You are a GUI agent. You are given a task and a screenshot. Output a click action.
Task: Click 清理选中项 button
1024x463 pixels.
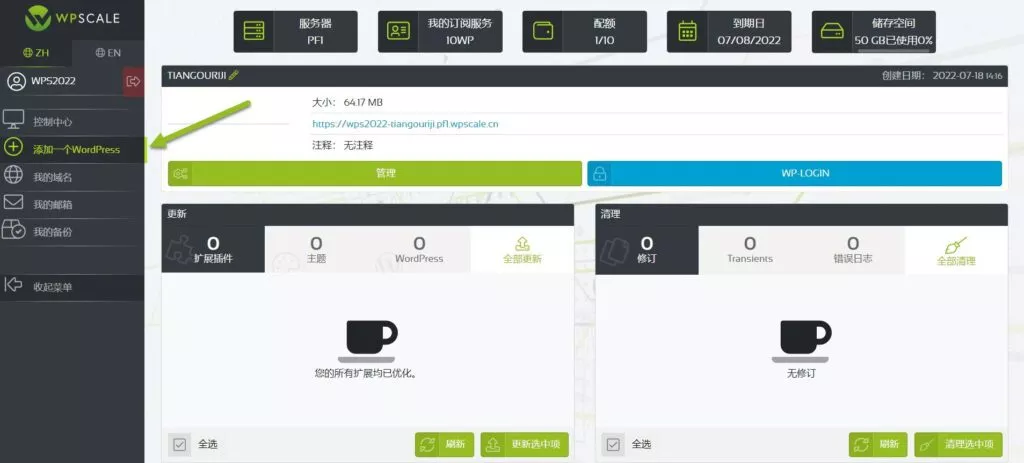coord(958,445)
